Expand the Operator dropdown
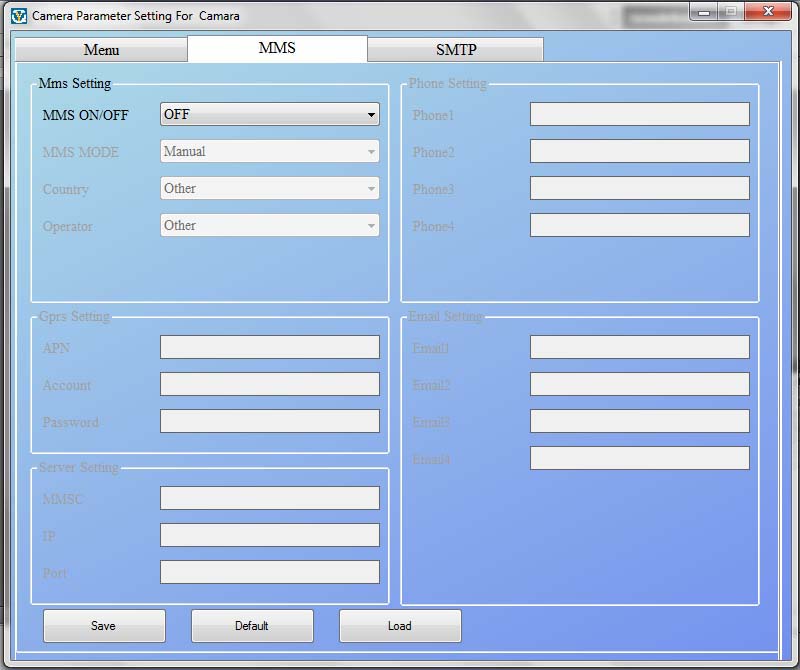800x670 pixels. point(270,226)
